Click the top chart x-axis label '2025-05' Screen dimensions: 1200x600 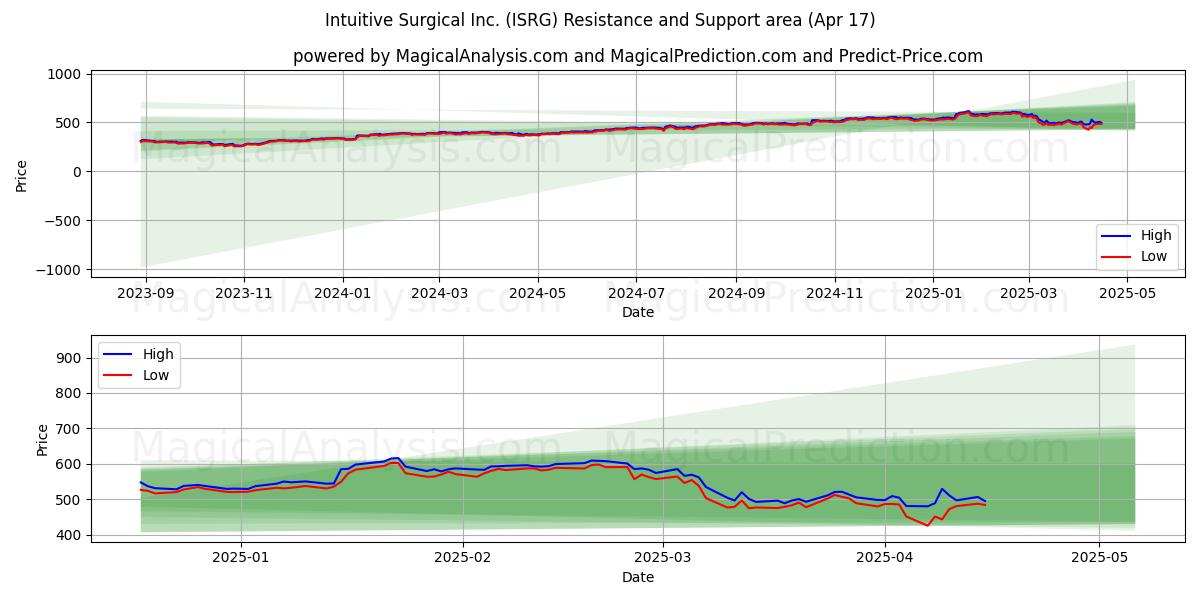click(1127, 295)
